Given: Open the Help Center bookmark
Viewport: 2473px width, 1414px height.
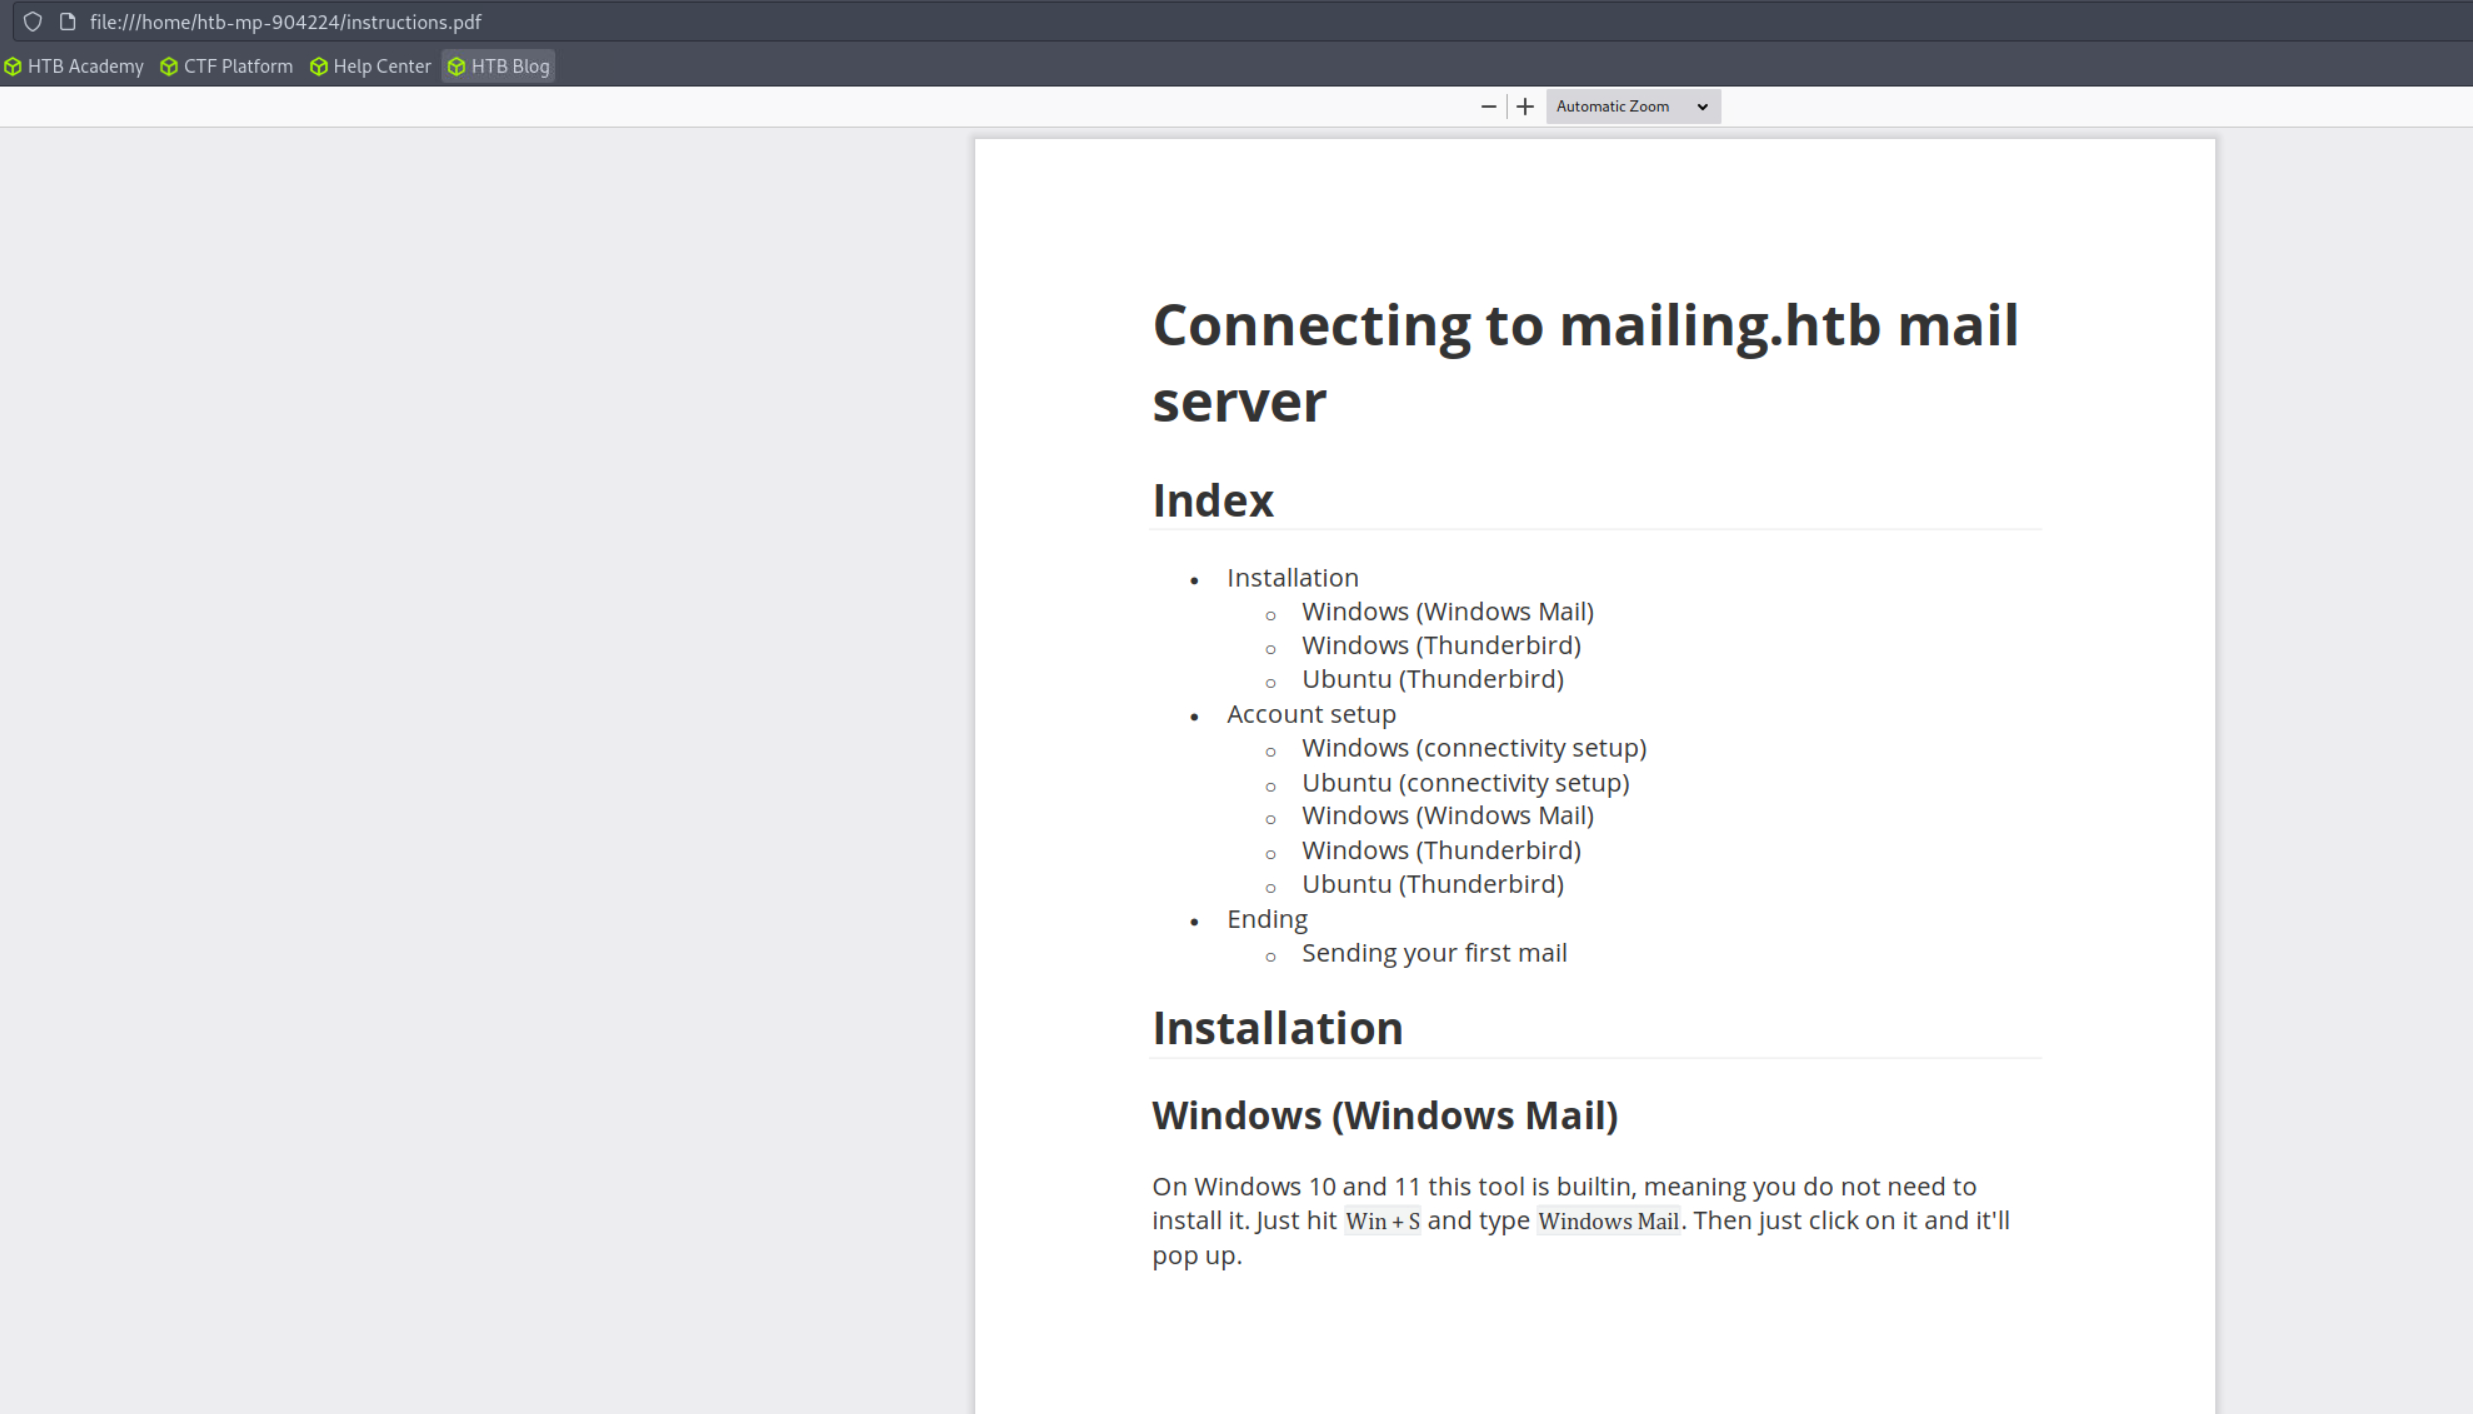Looking at the screenshot, I should tap(370, 66).
